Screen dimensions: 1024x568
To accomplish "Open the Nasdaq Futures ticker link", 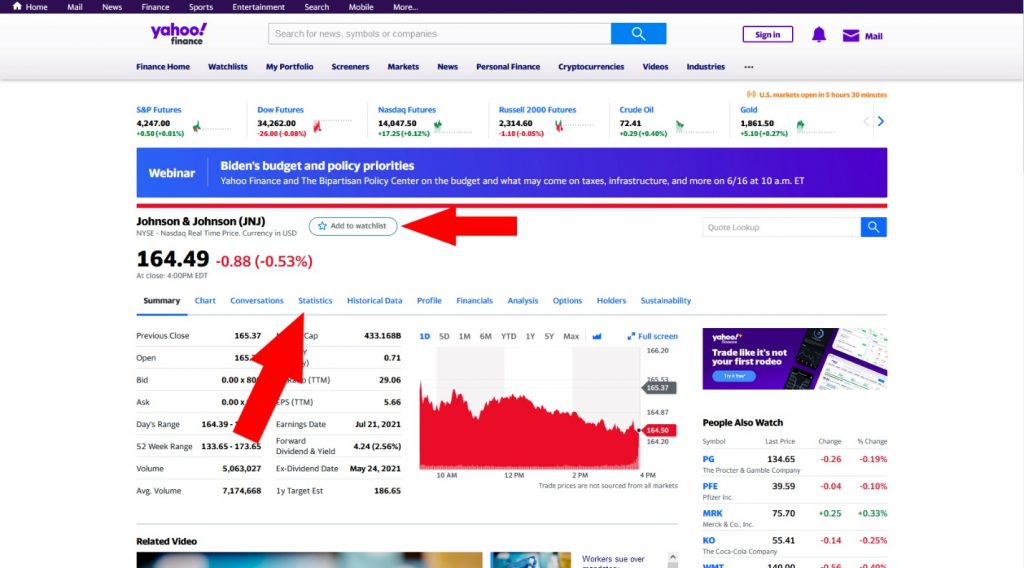I will coord(406,110).
